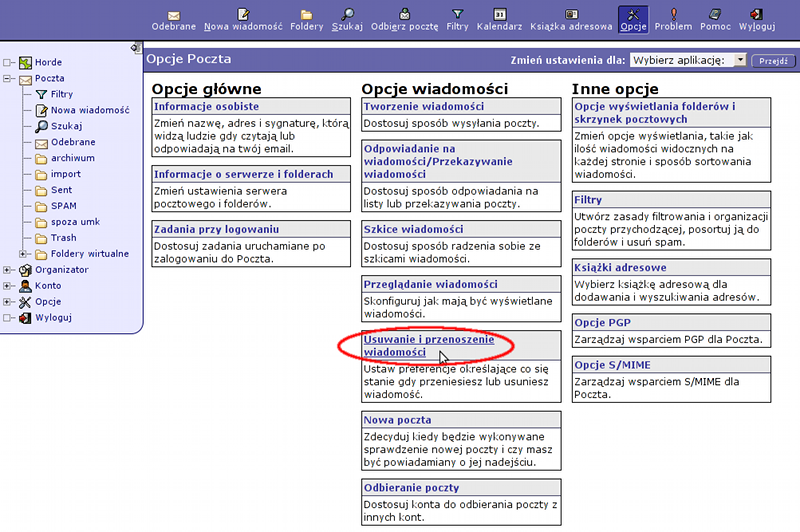Viewport: 800px width, 532px height.
Task: Open the Pomoc help book icon
Action: 715,14
